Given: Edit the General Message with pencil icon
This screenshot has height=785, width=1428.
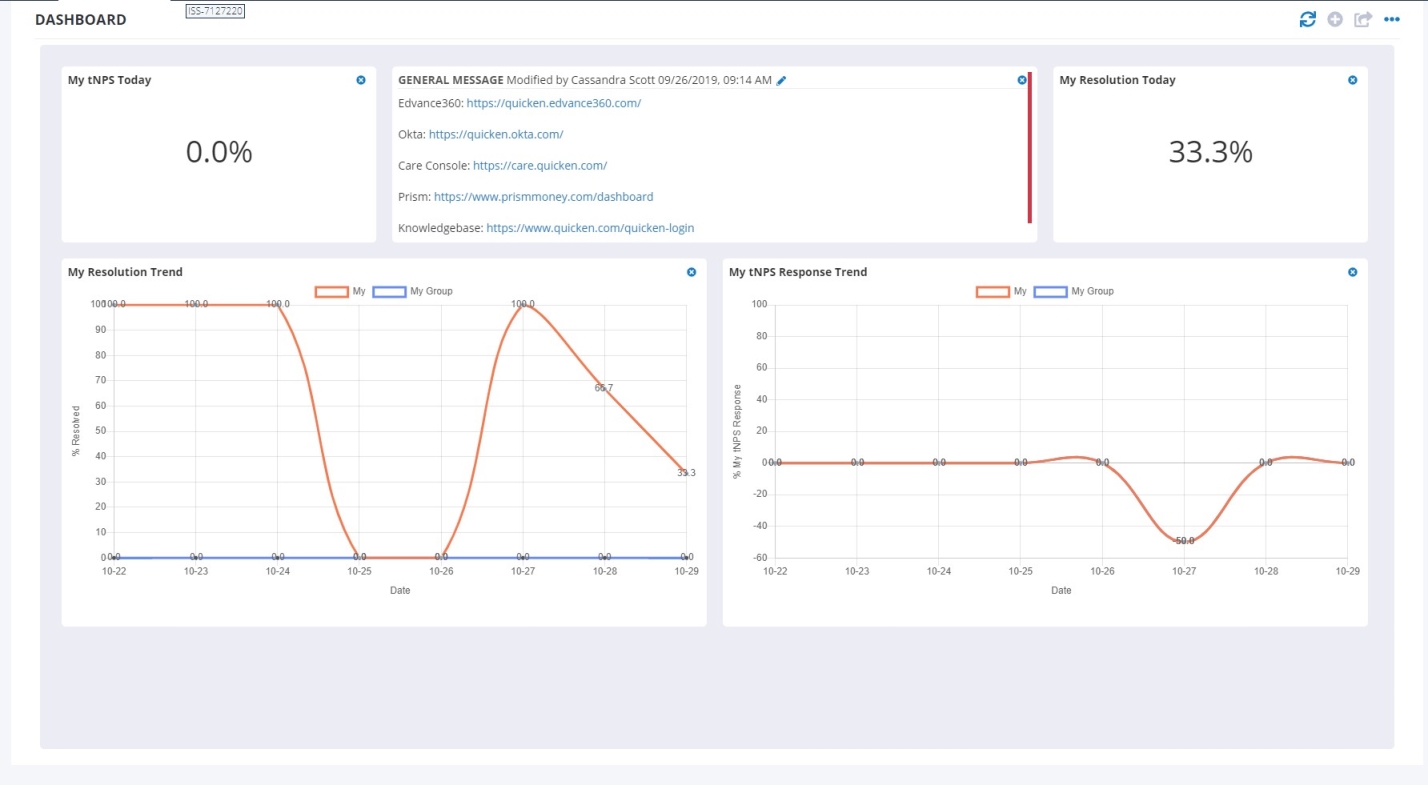Looking at the screenshot, I should (x=782, y=80).
